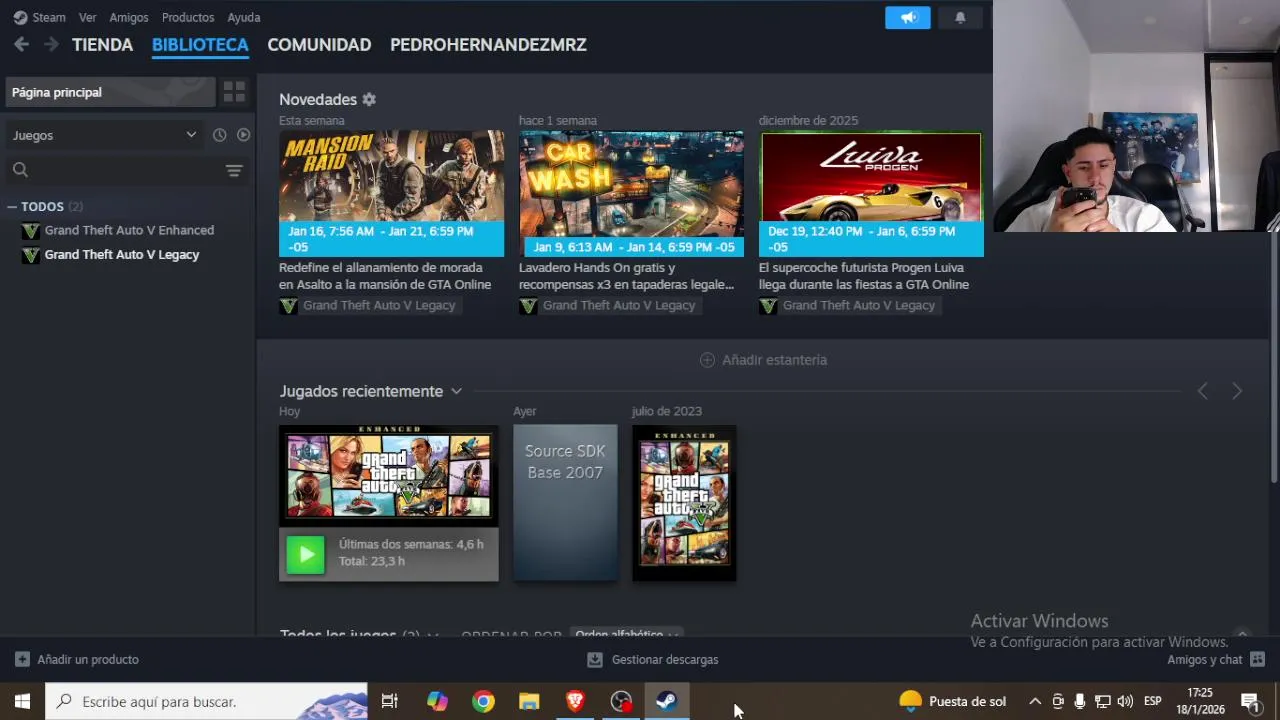Open the COMUNIDAD tab
The width and height of the screenshot is (1280, 720).
click(x=319, y=44)
